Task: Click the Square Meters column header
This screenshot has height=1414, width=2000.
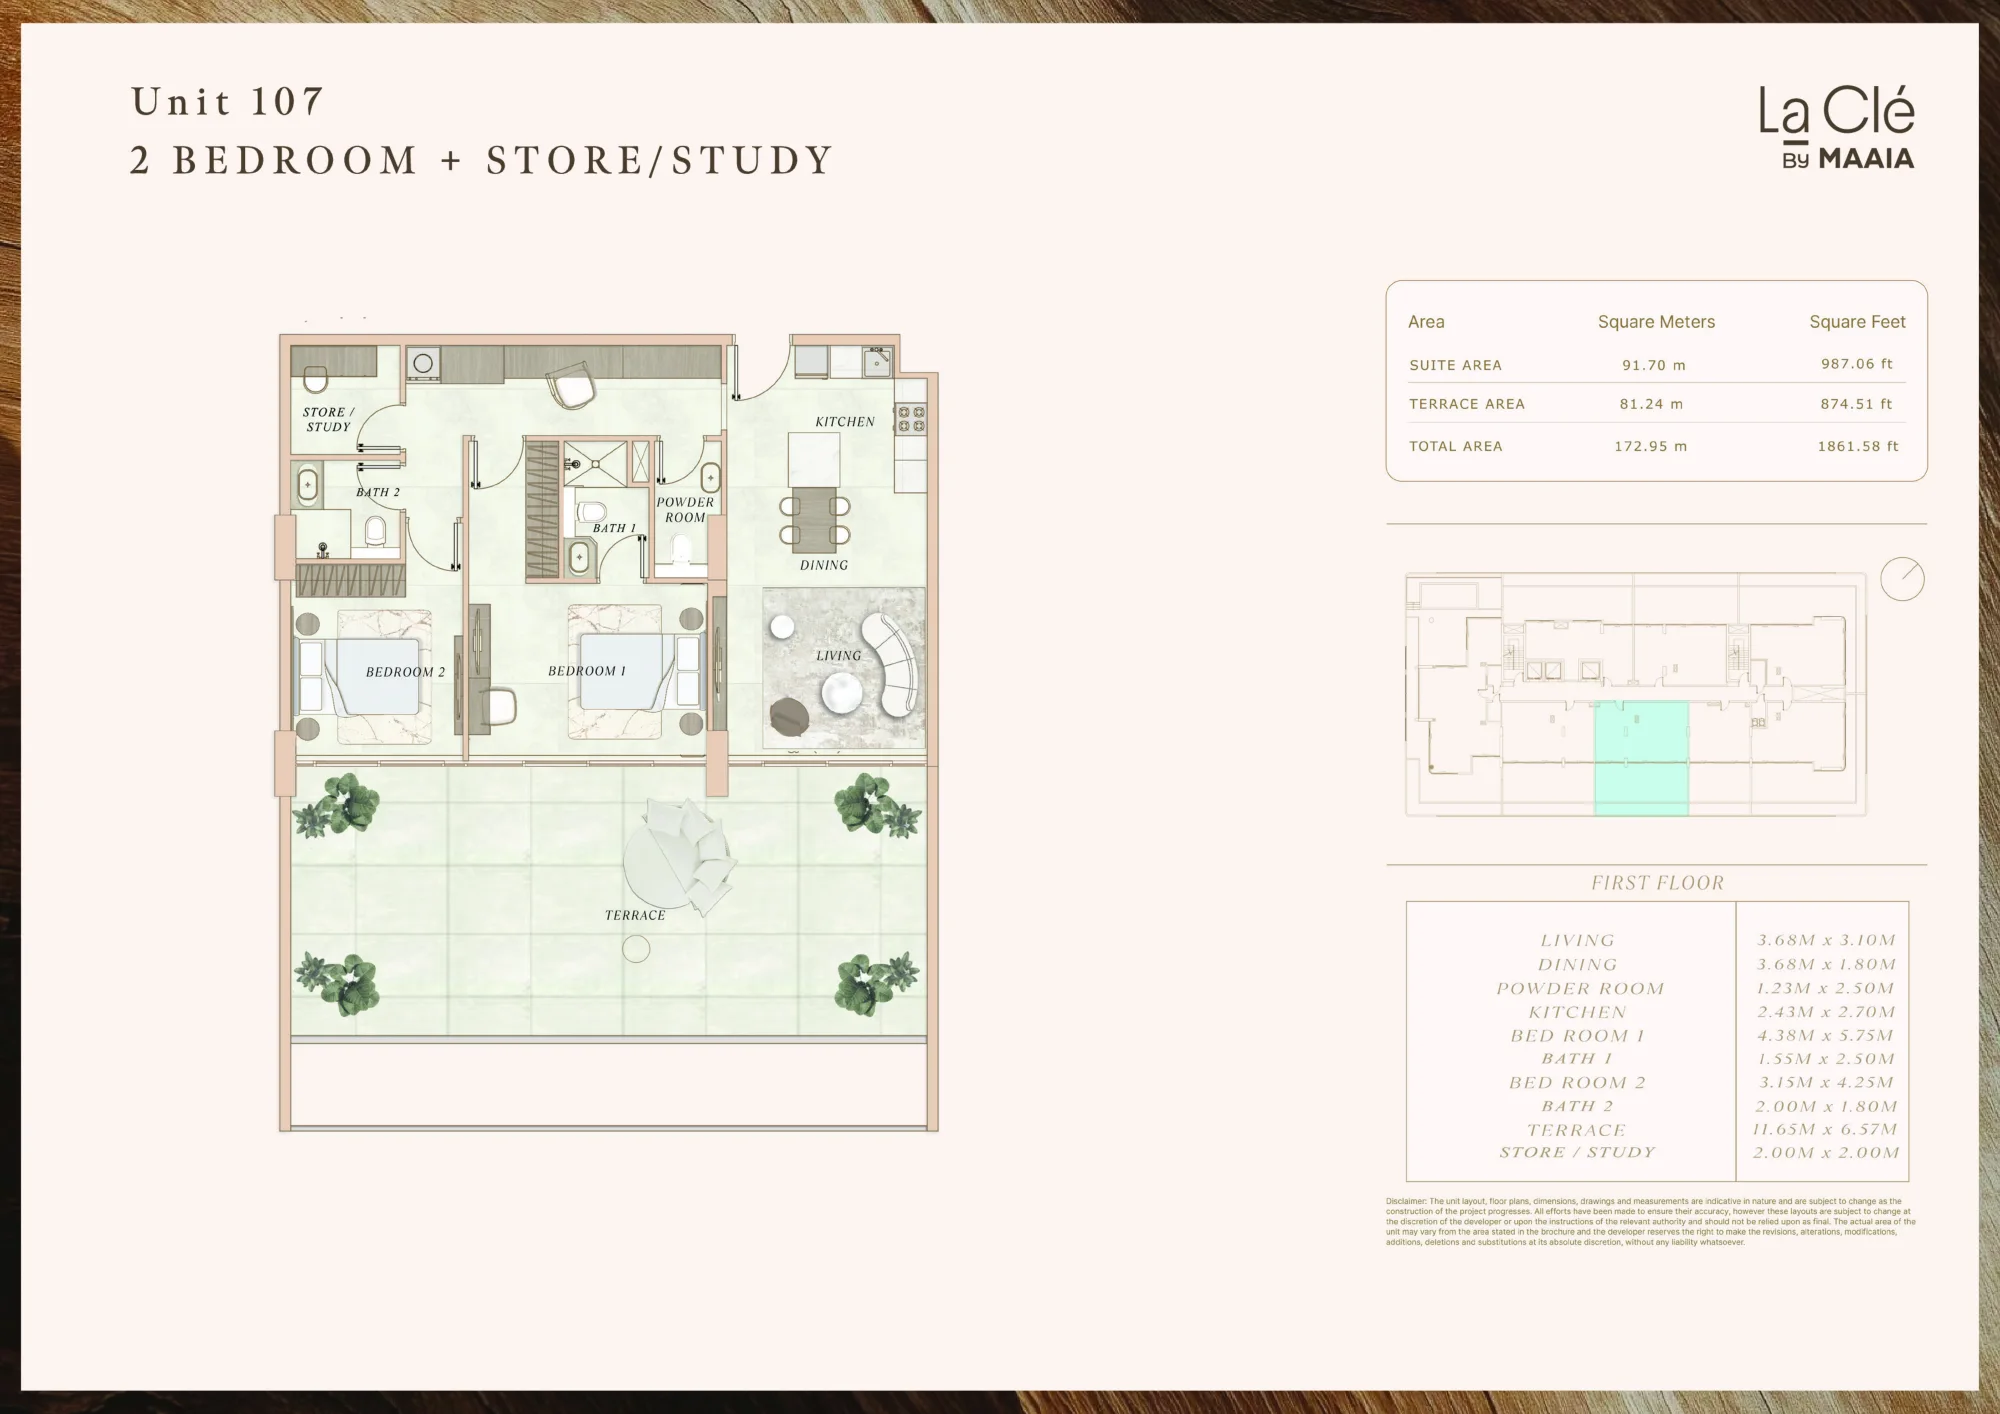Action: point(1656,322)
